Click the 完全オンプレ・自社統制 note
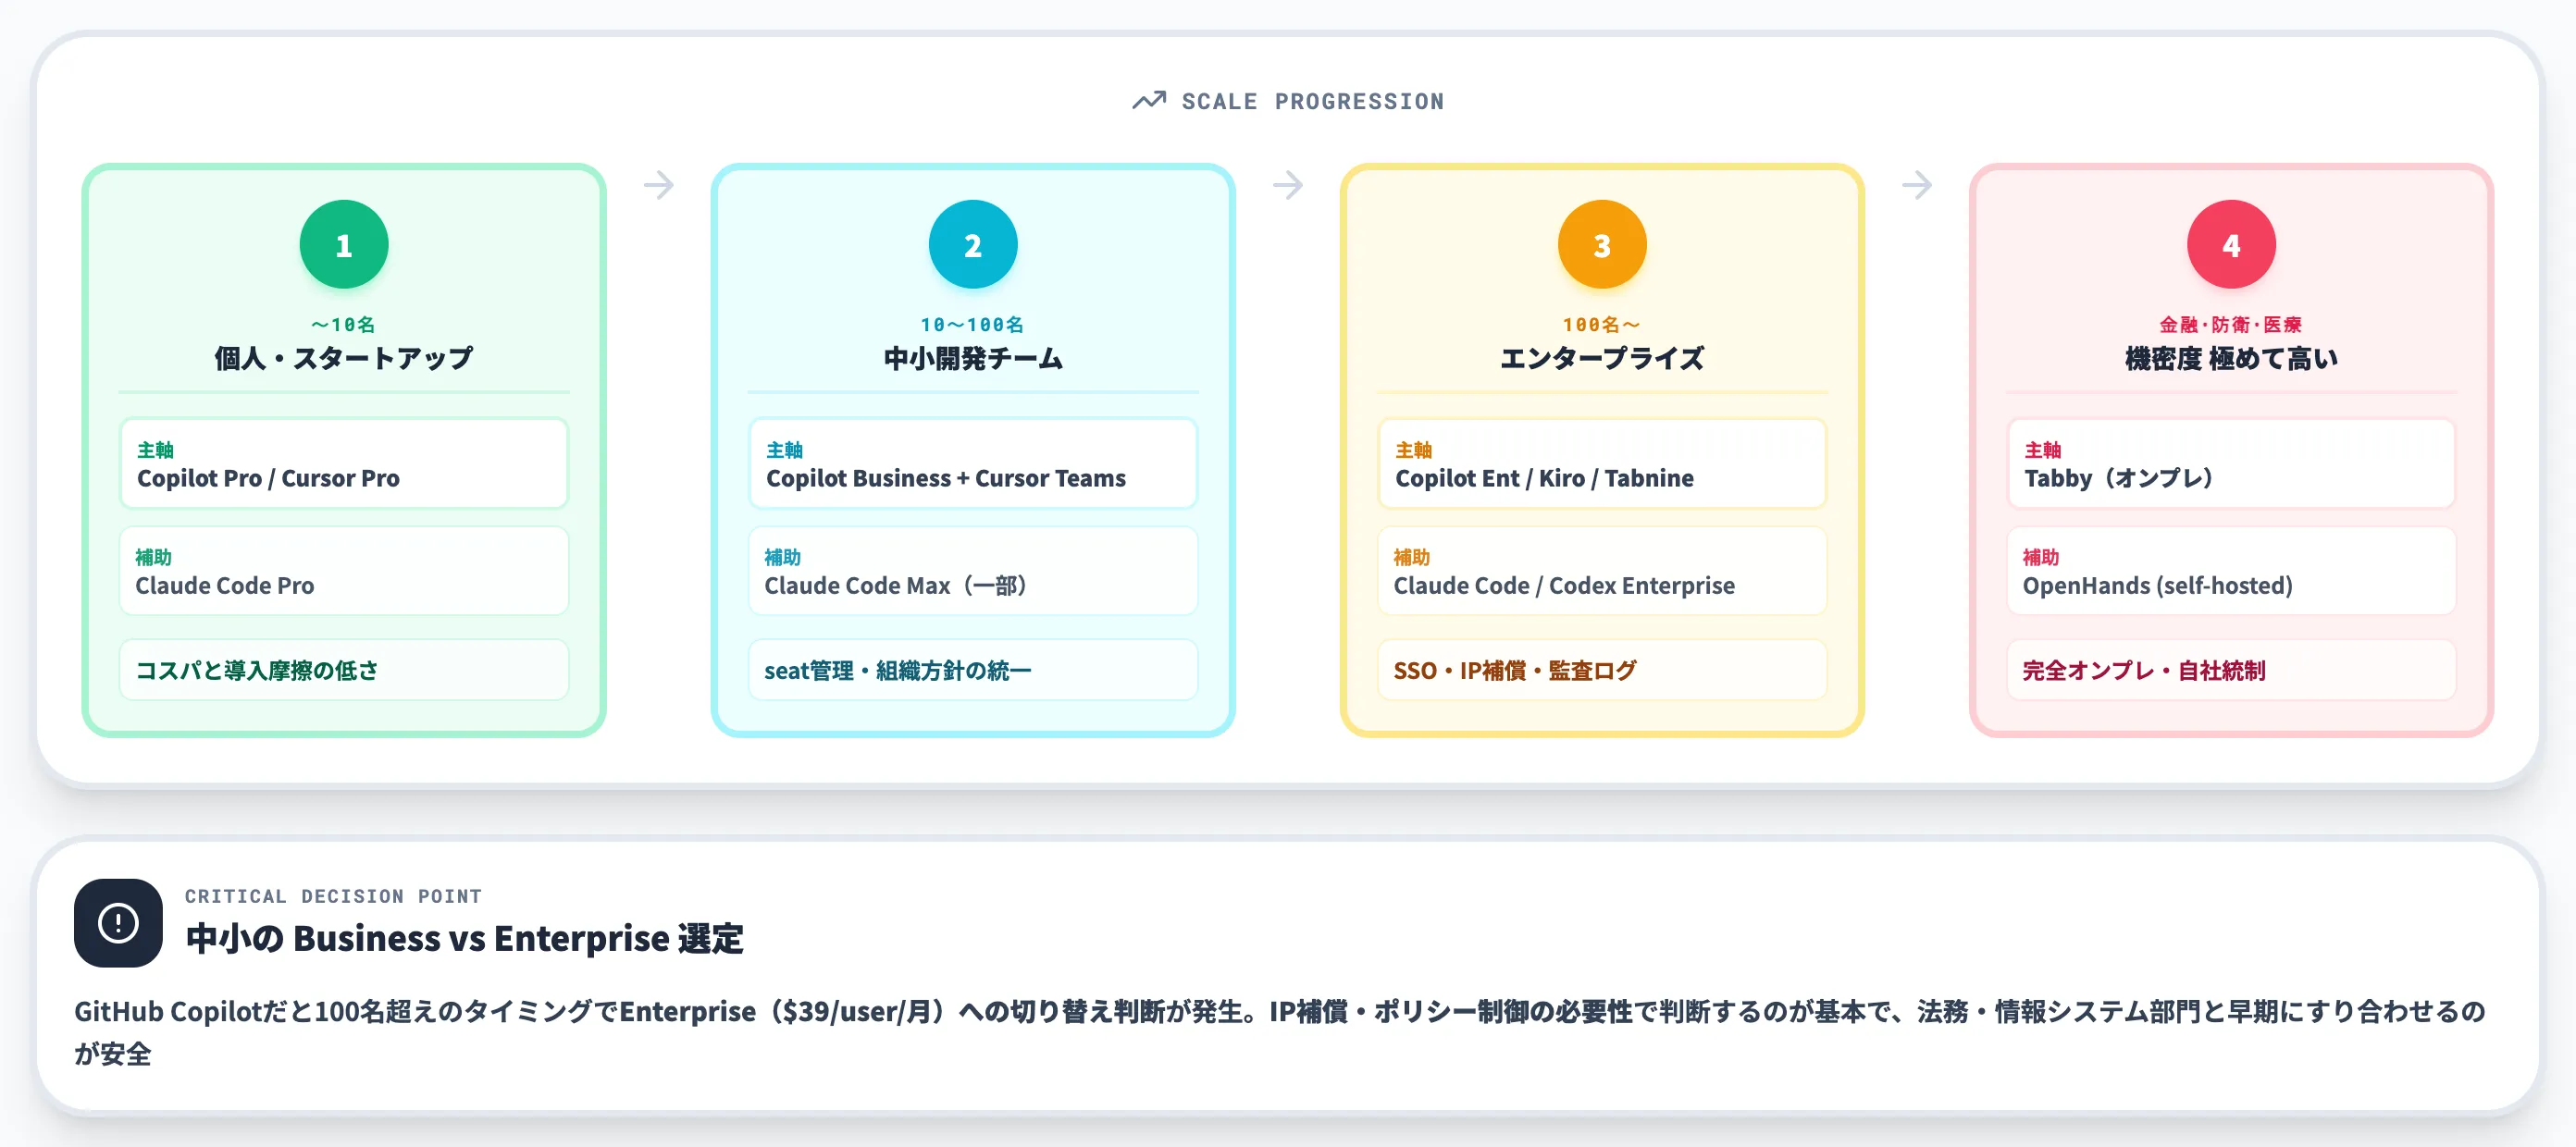 click(x=2231, y=670)
